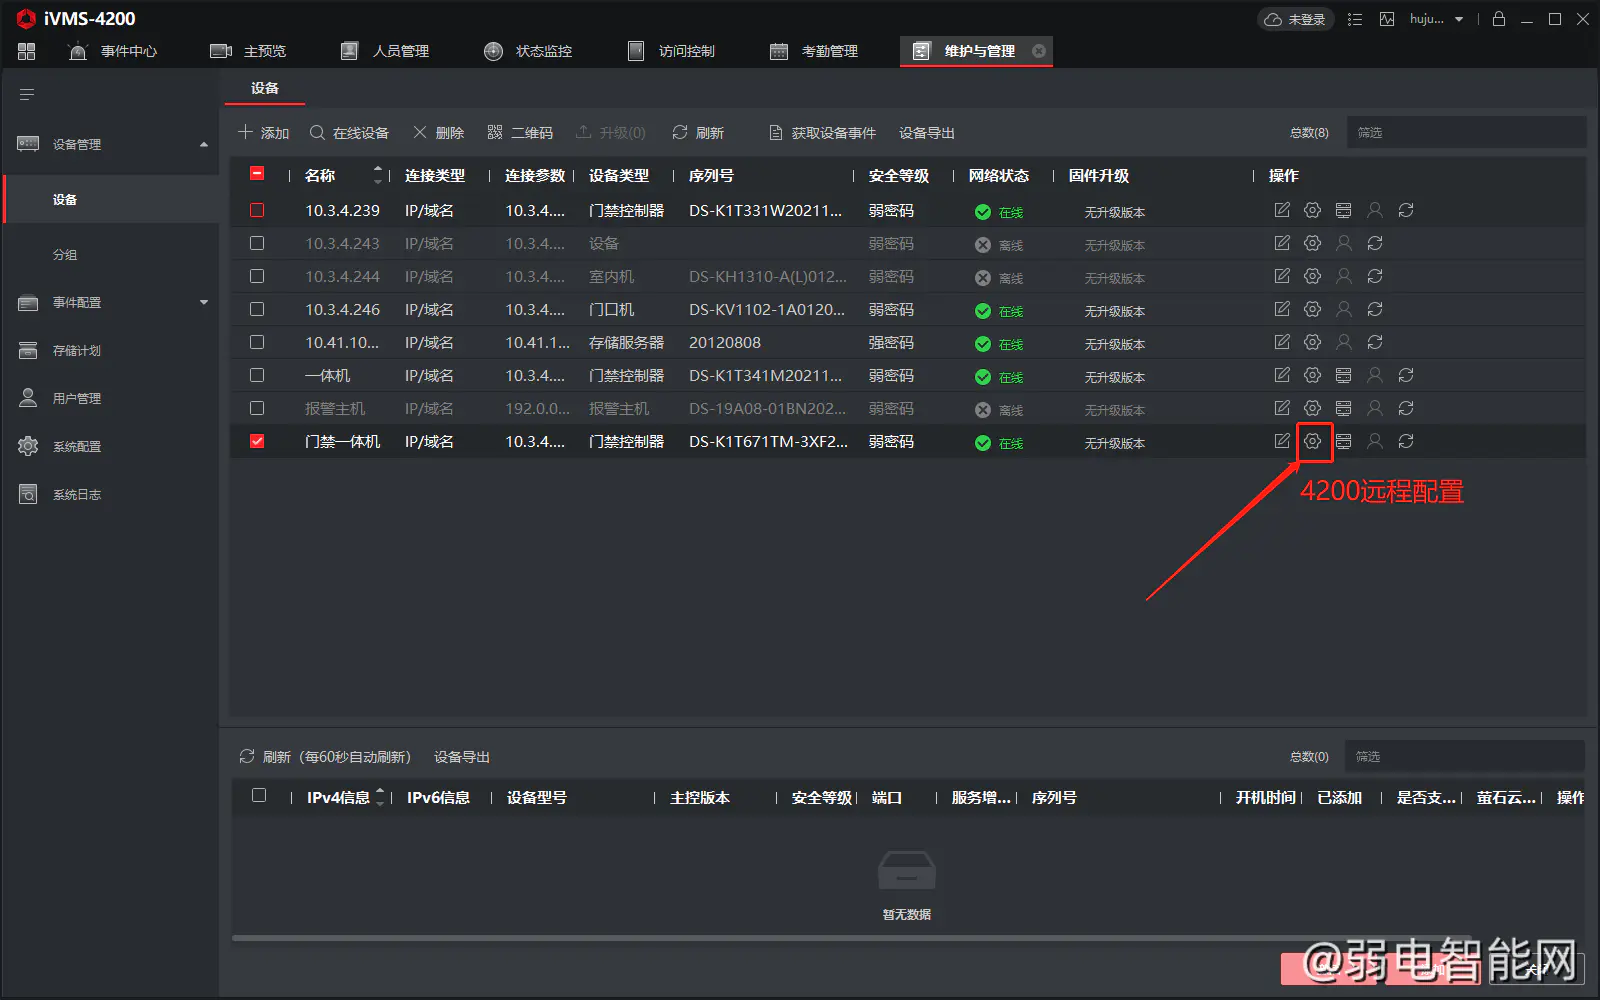The image size is (1600, 1000).
Task: Uncheck the box for 门禁一体机
Action: click(x=257, y=441)
